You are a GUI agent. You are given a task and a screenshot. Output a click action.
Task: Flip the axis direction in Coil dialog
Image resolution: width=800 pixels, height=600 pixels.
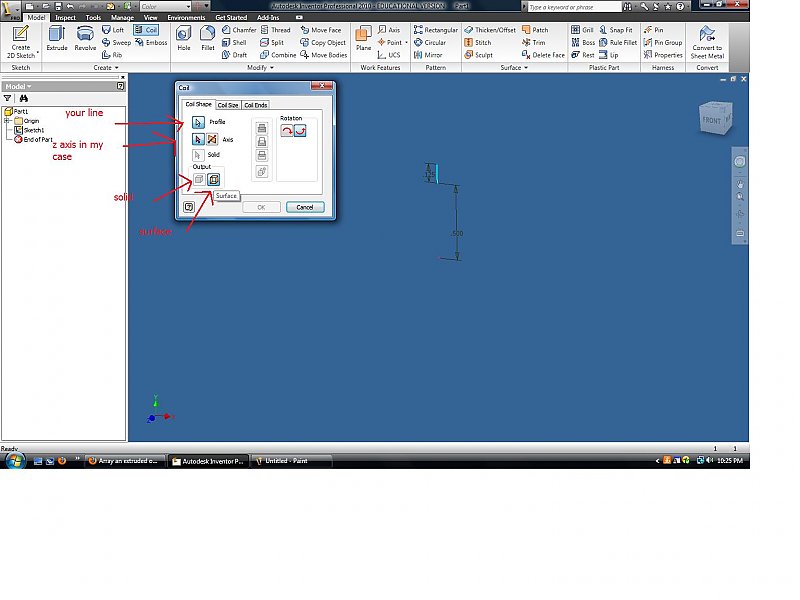pyautogui.click(x=212, y=139)
